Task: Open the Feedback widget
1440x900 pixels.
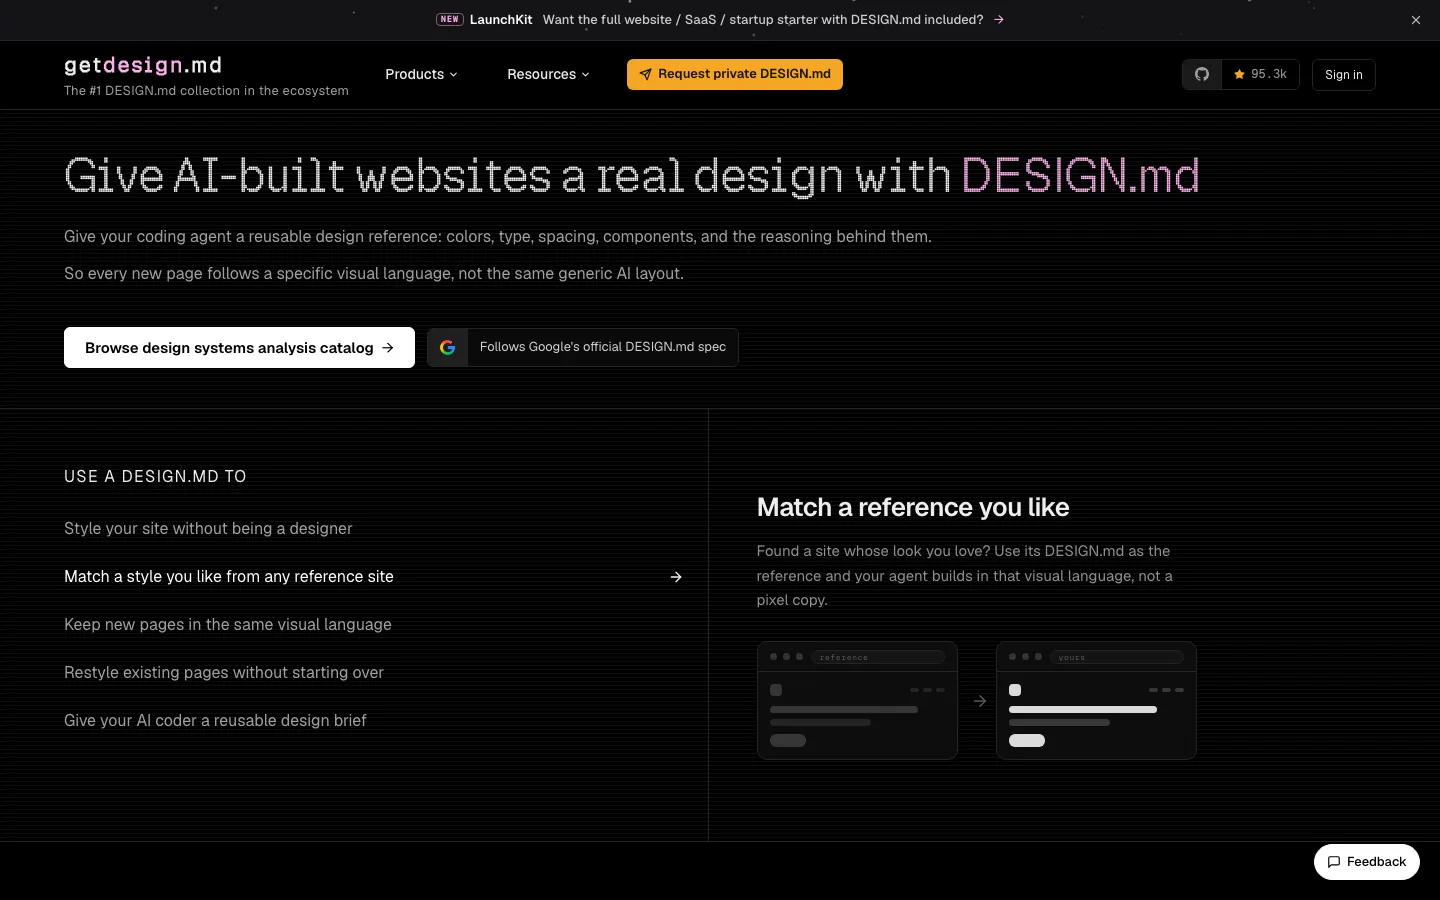Action: click(1367, 862)
